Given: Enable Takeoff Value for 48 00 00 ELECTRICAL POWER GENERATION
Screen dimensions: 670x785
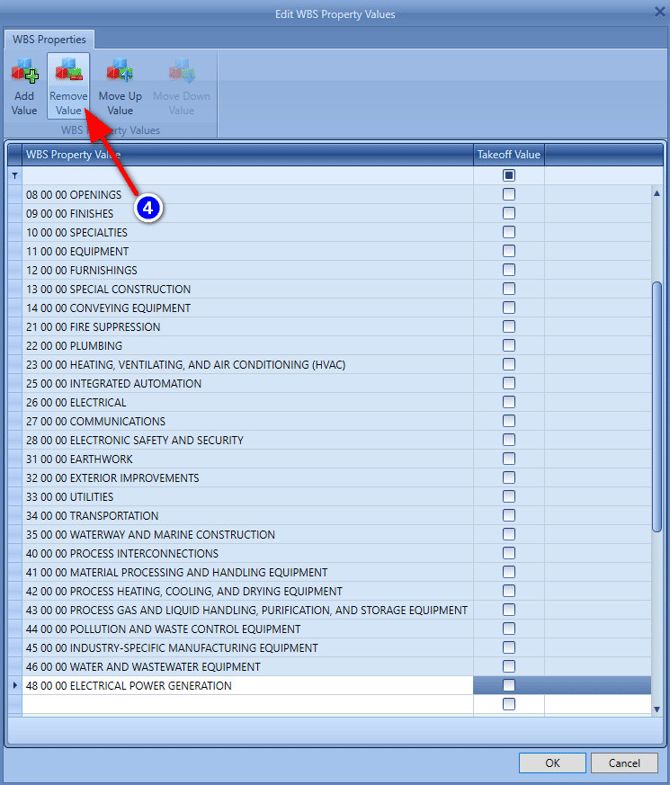Looking at the screenshot, I should click(x=509, y=685).
